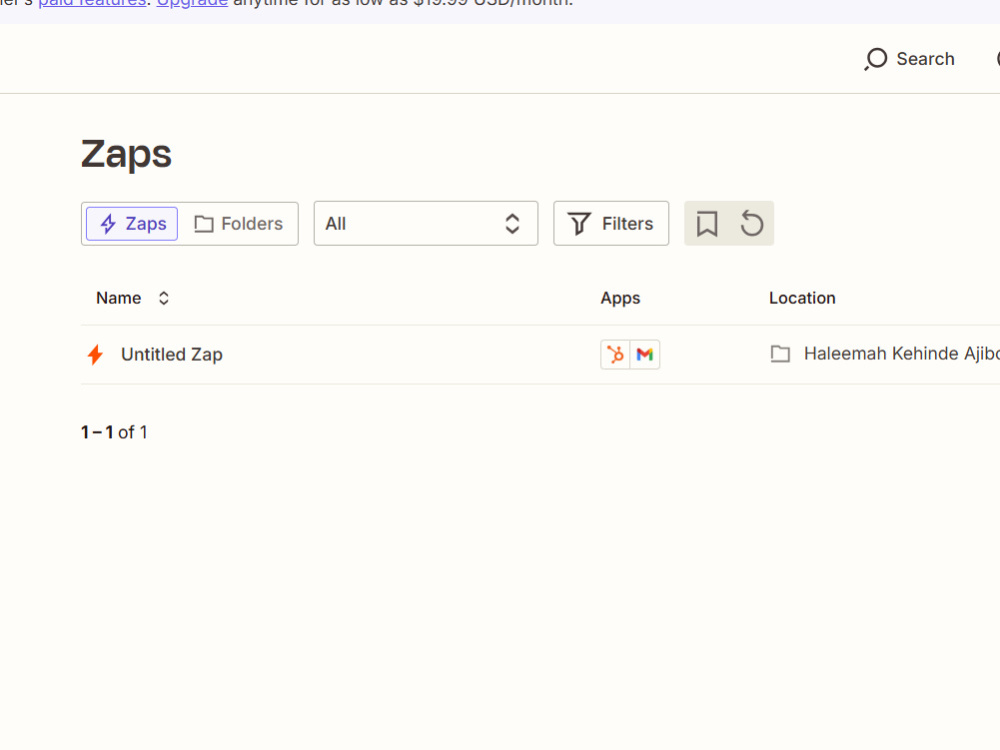Click the Gmail app icon
The width and height of the screenshot is (1000, 750).
point(645,355)
